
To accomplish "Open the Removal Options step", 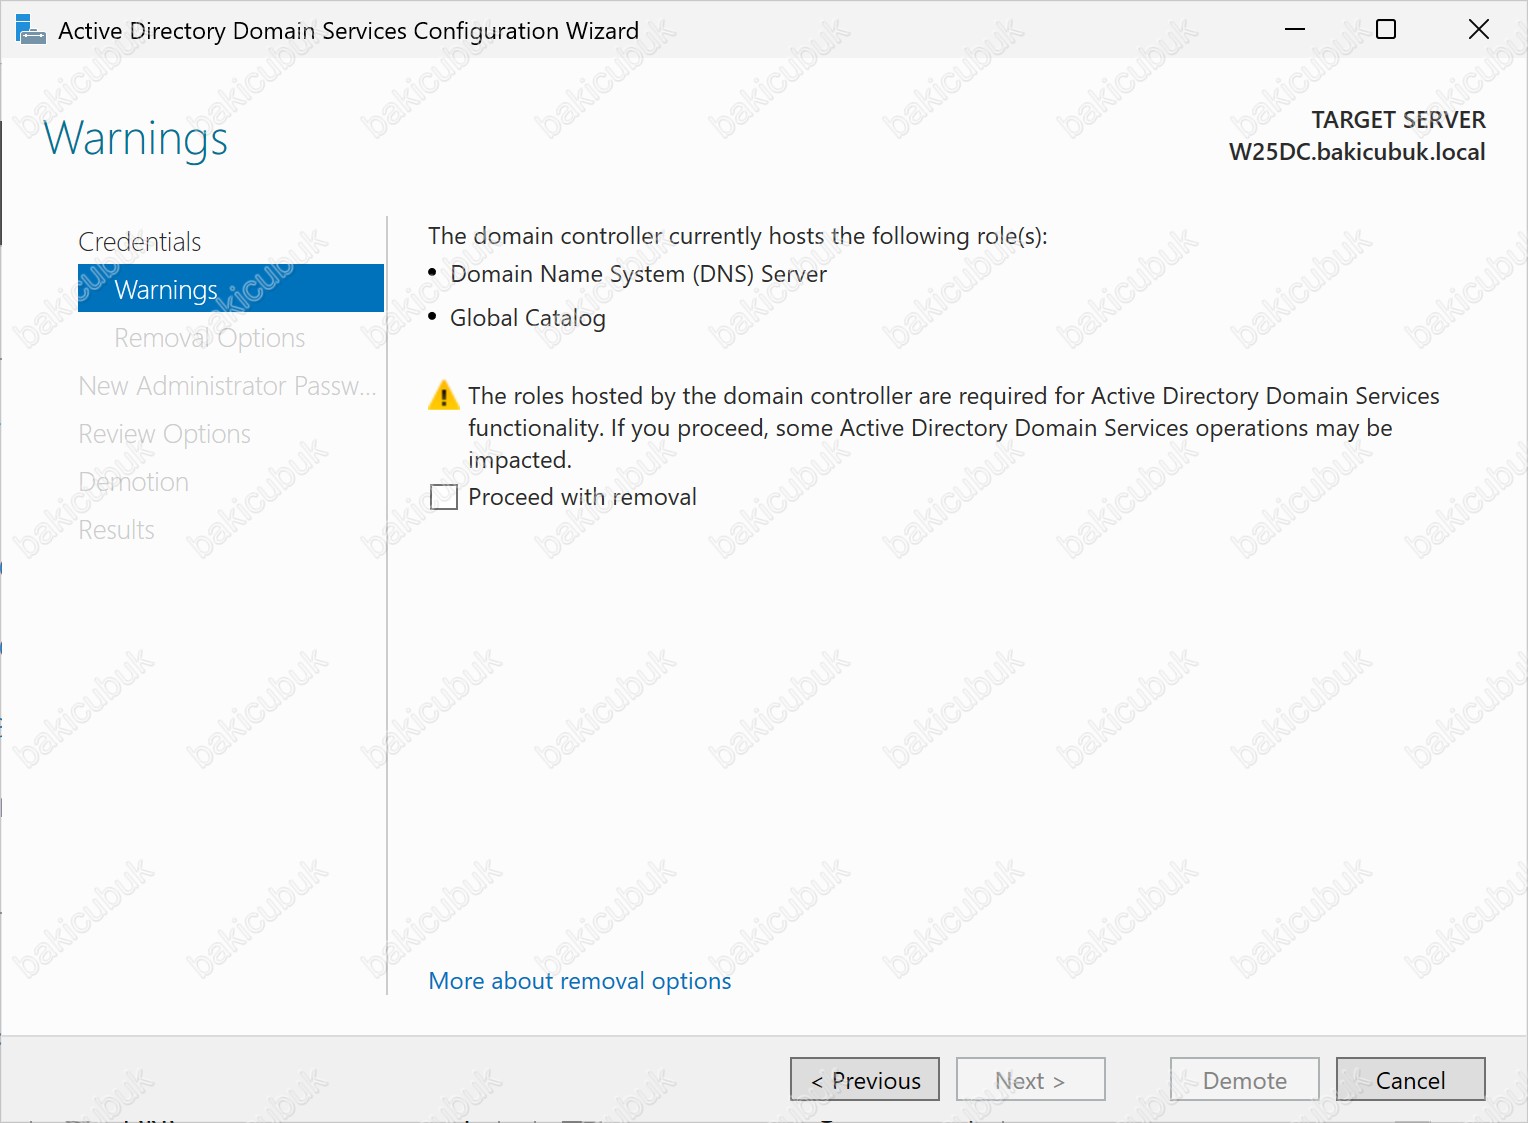I will click(210, 338).
